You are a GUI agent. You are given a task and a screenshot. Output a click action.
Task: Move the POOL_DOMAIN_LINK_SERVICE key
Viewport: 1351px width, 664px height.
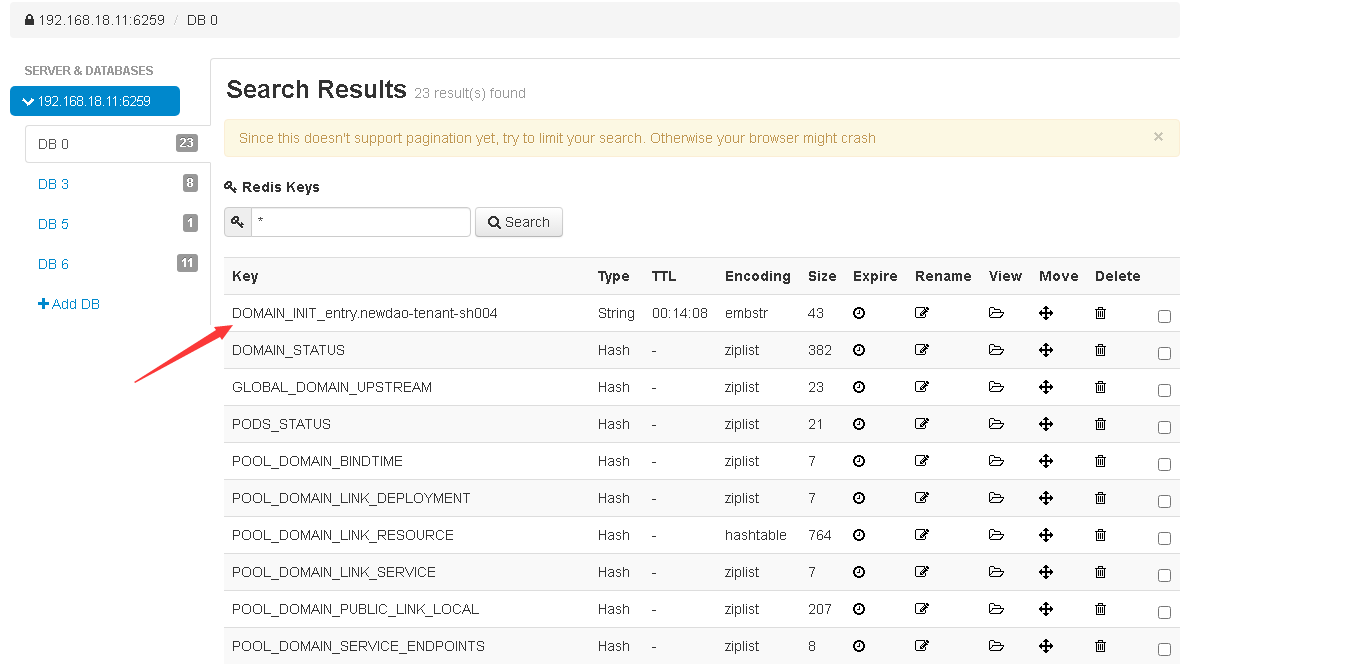pyautogui.click(x=1046, y=572)
